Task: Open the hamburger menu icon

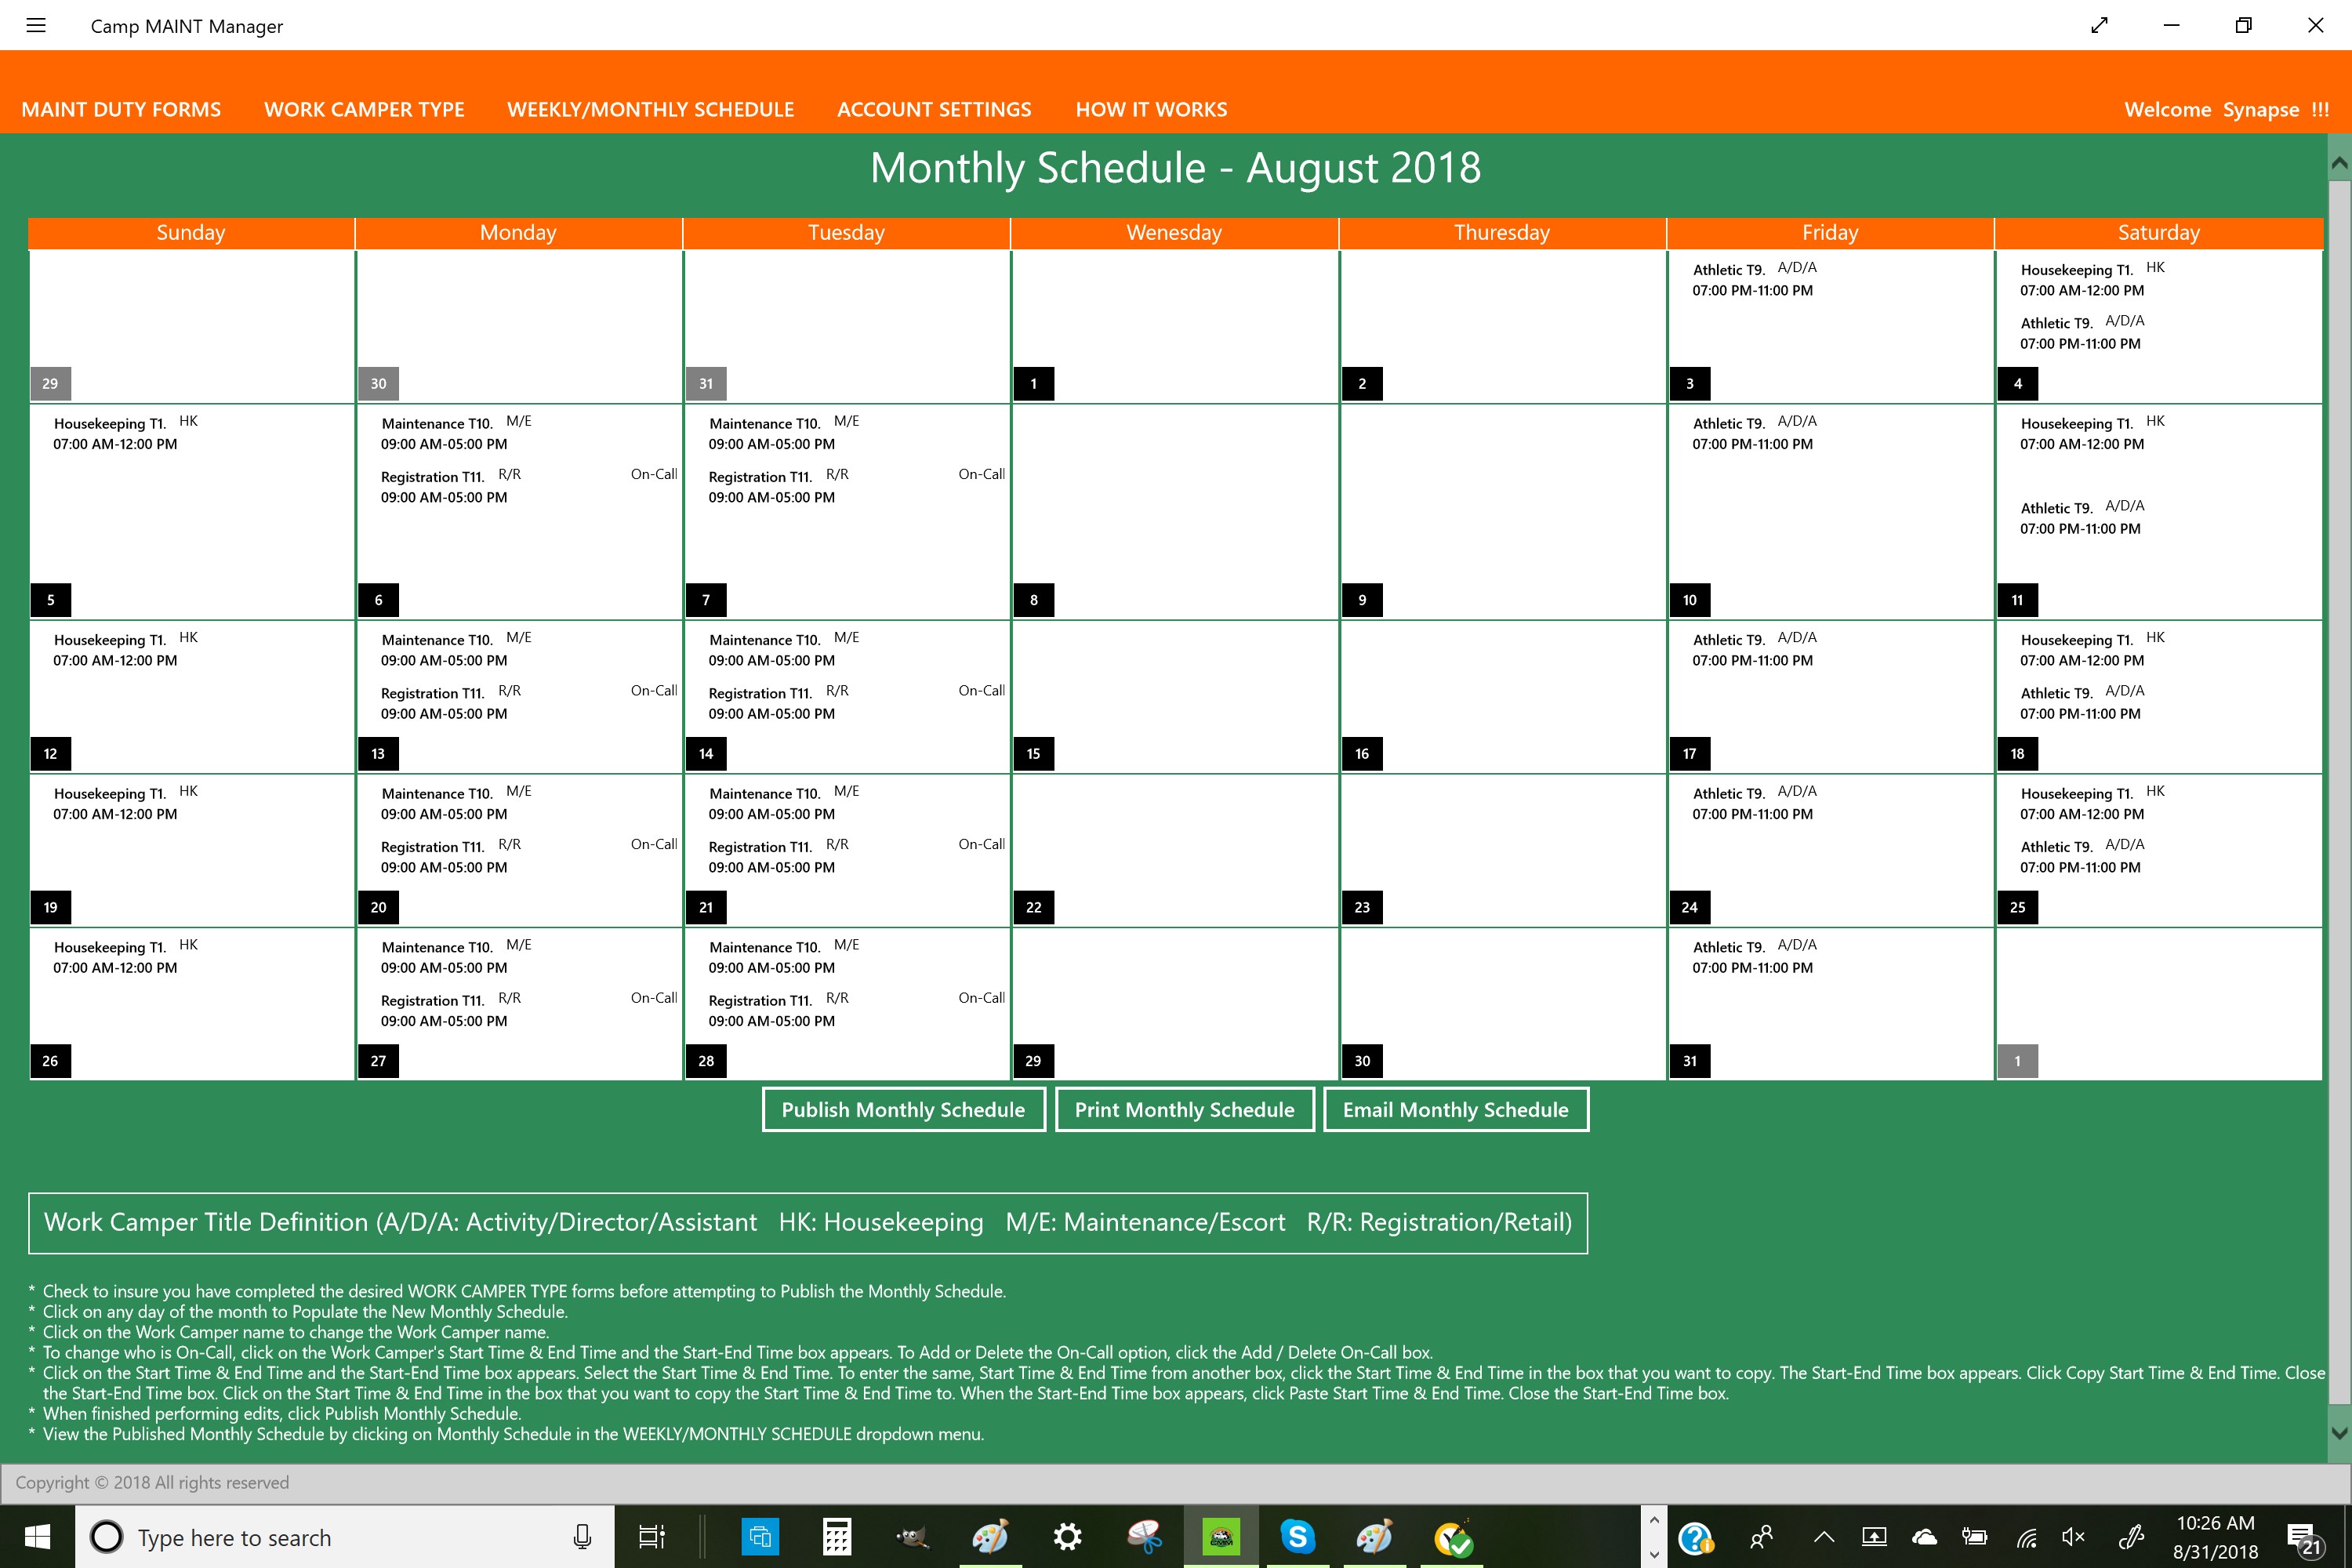Action: tap(36, 26)
